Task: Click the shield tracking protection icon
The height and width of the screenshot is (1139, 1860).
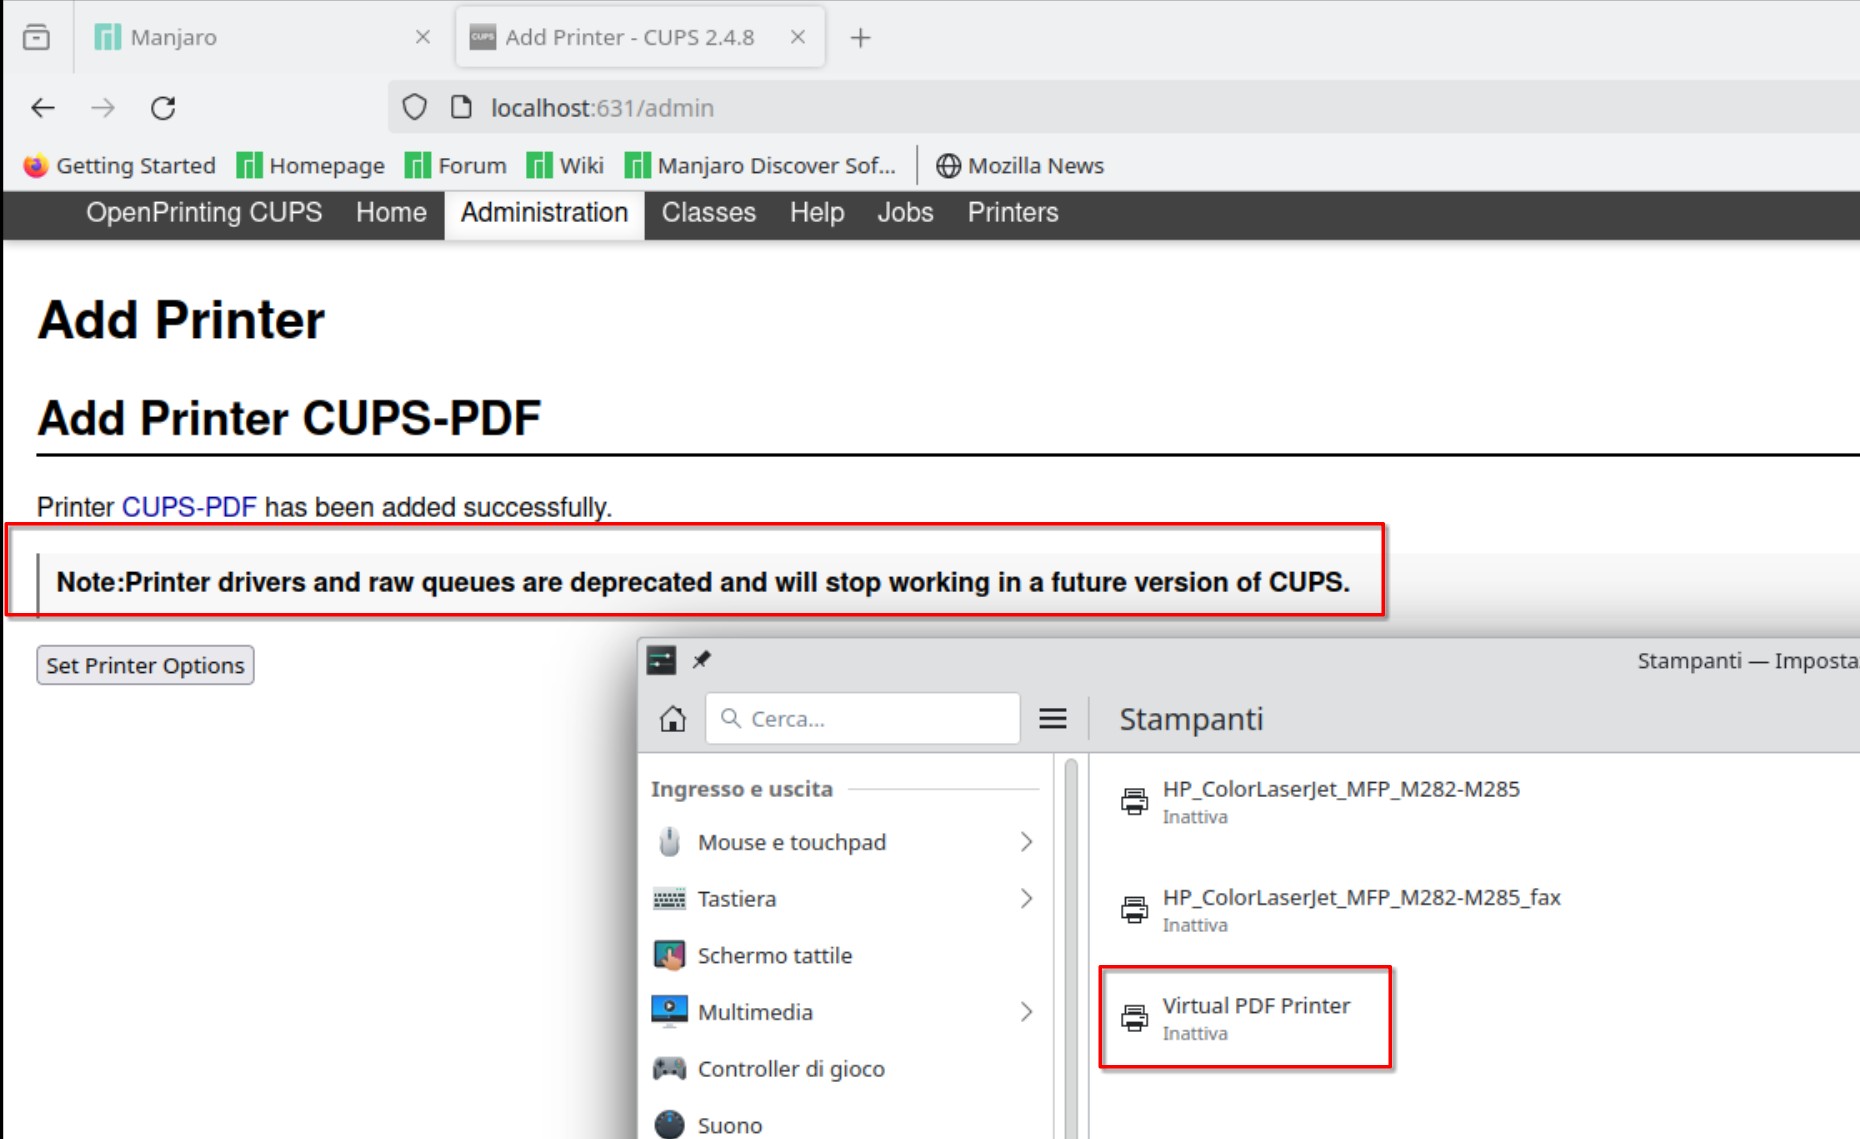Action: 414,108
